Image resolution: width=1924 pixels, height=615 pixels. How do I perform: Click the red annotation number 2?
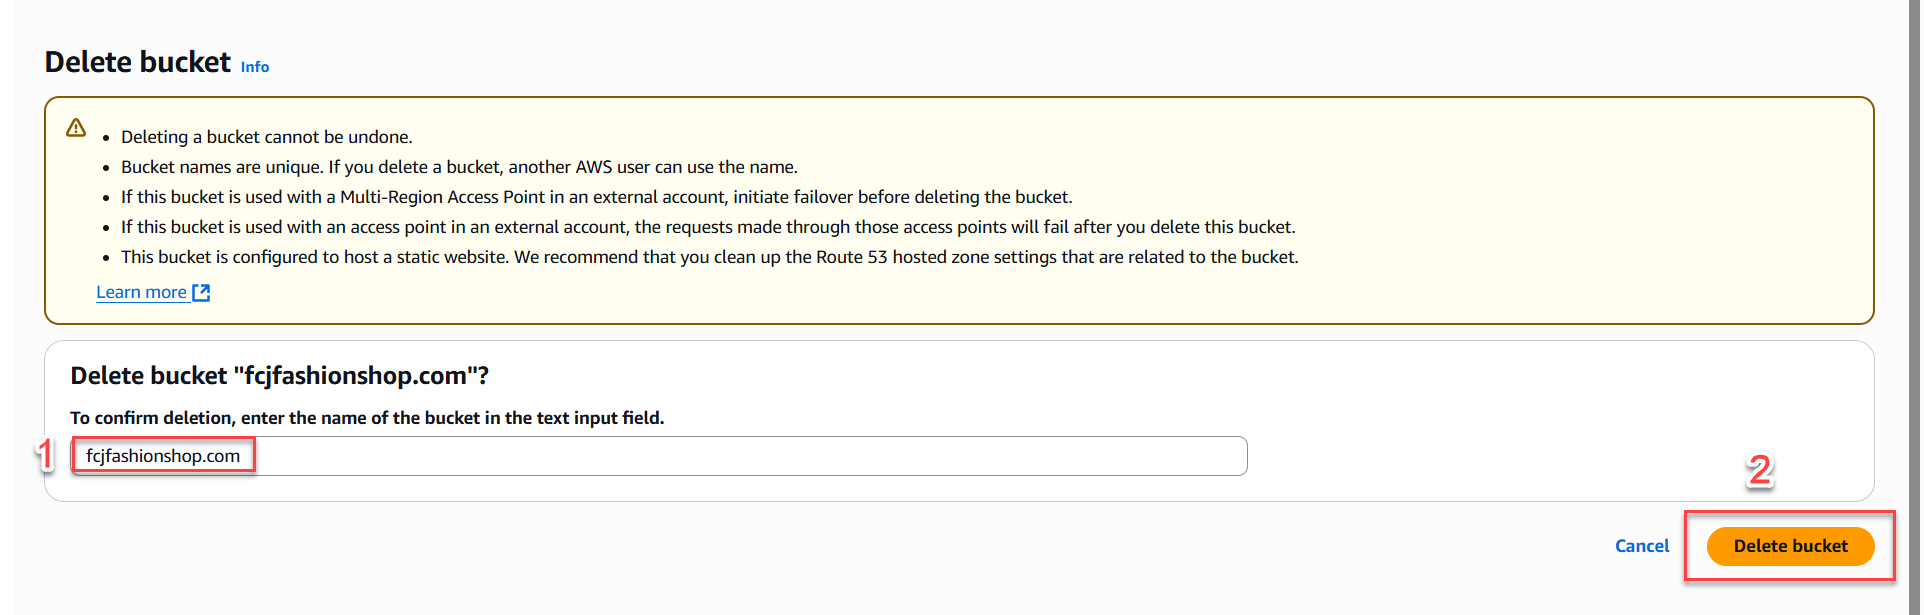[1760, 470]
